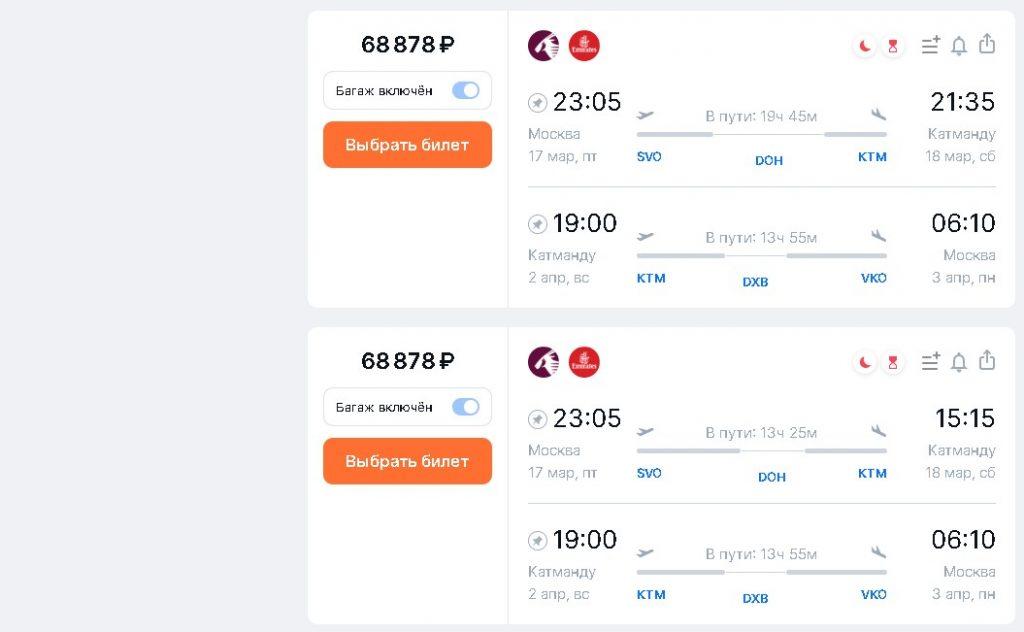Pin the 23:05 Moscow departure, first ticket
This screenshot has width=1024, height=632.
(x=537, y=103)
